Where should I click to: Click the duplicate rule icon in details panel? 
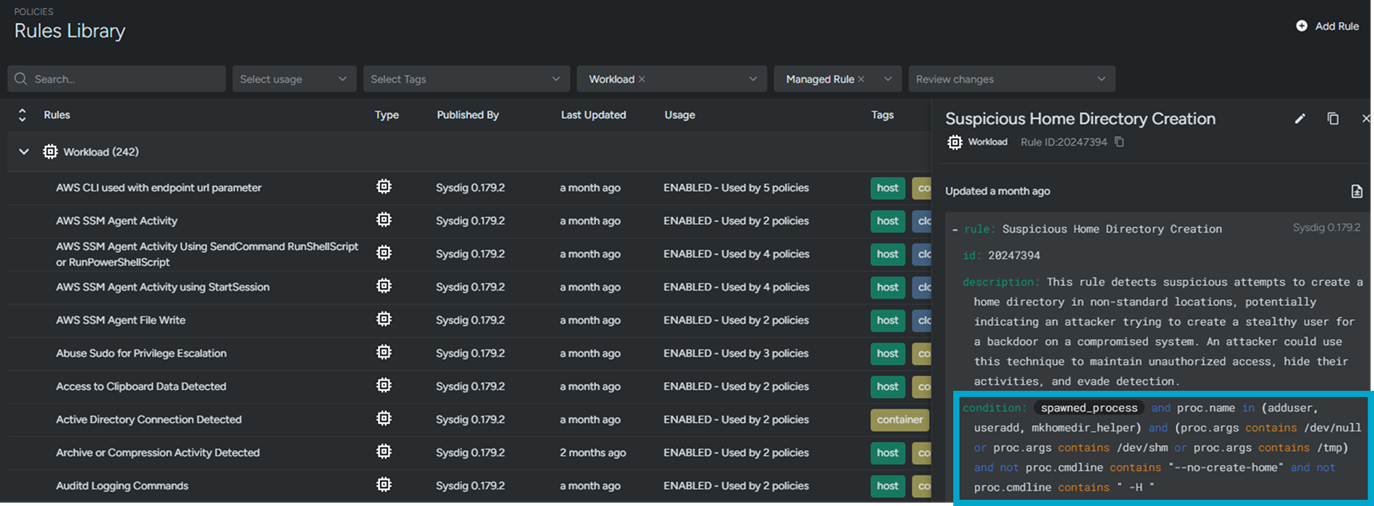pos(1333,119)
